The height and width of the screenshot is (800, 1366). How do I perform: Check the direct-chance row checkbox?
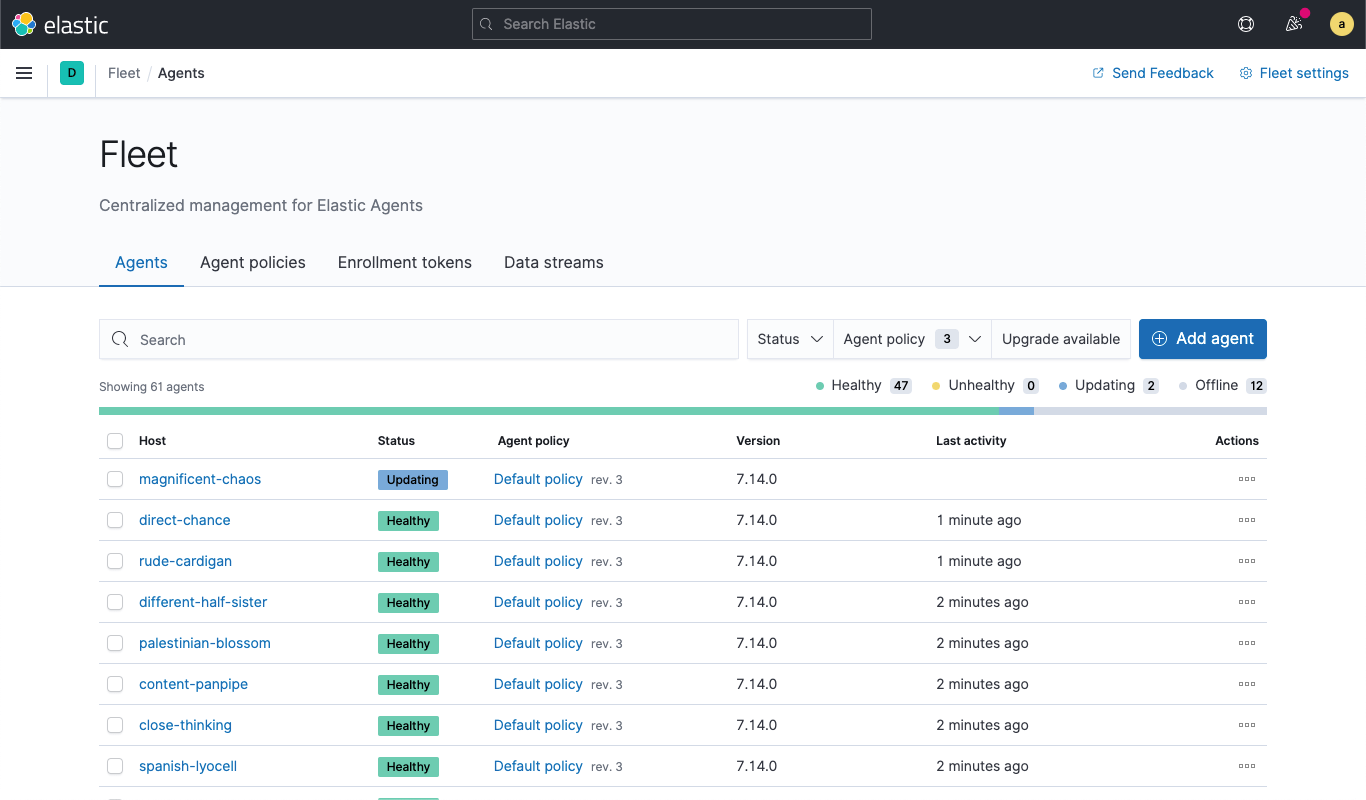click(x=115, y=520)
